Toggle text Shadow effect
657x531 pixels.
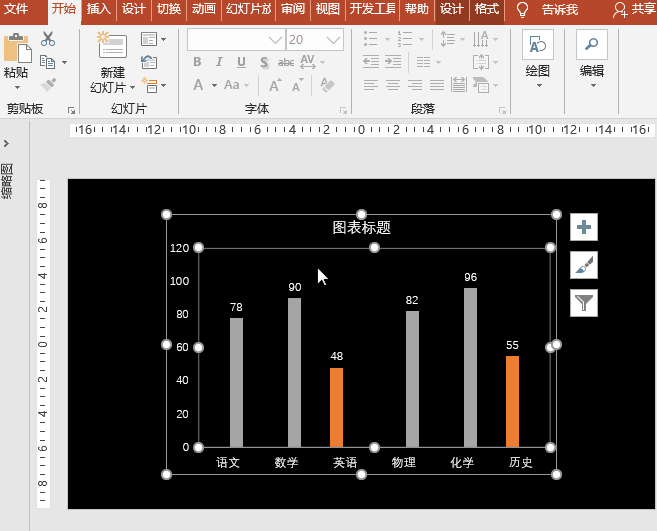264,62
